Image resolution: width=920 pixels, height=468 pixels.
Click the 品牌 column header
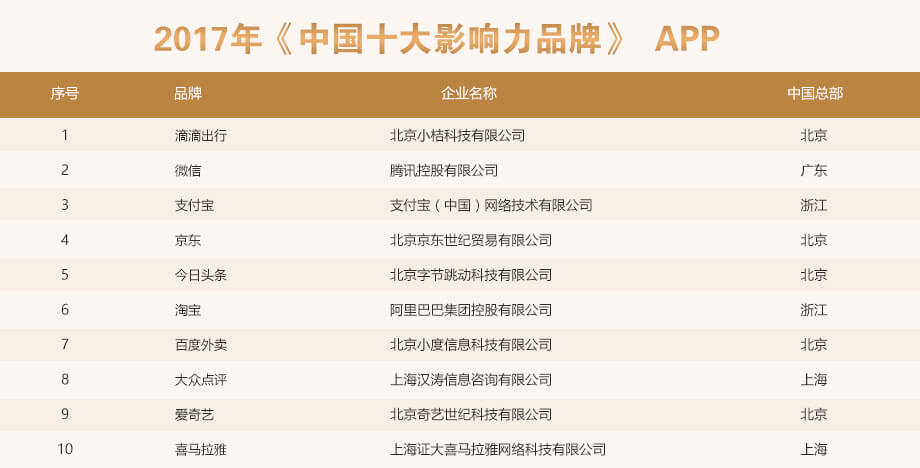pyautogui.click(x=188, y=93)
